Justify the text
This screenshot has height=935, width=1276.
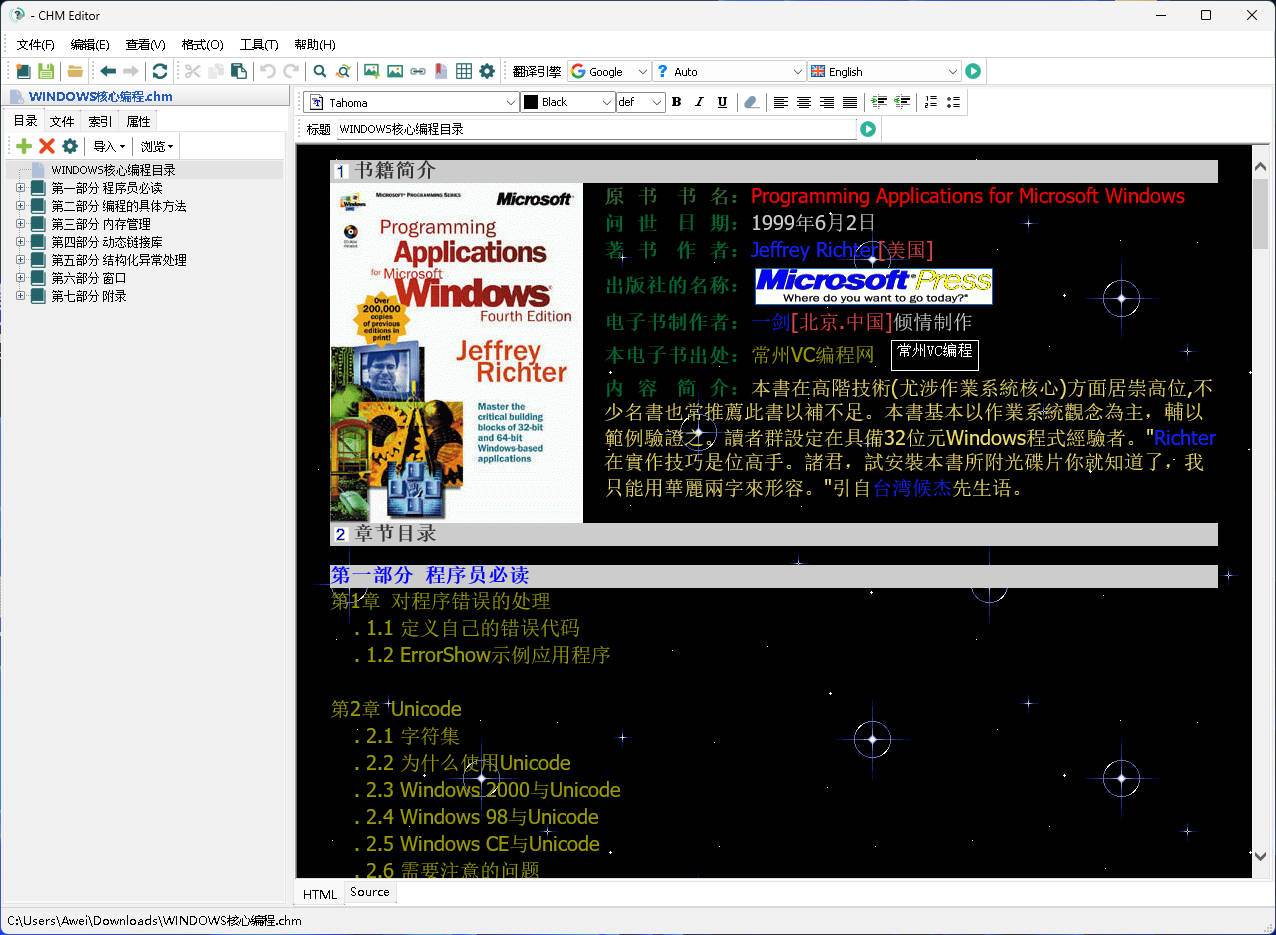click(850, 102)
